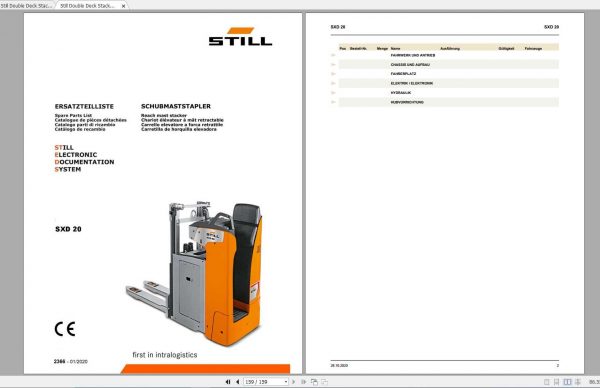Click the ERSATZTEILLISTE heading
Viewport: 600px width, 388px height.
(84, 106)
